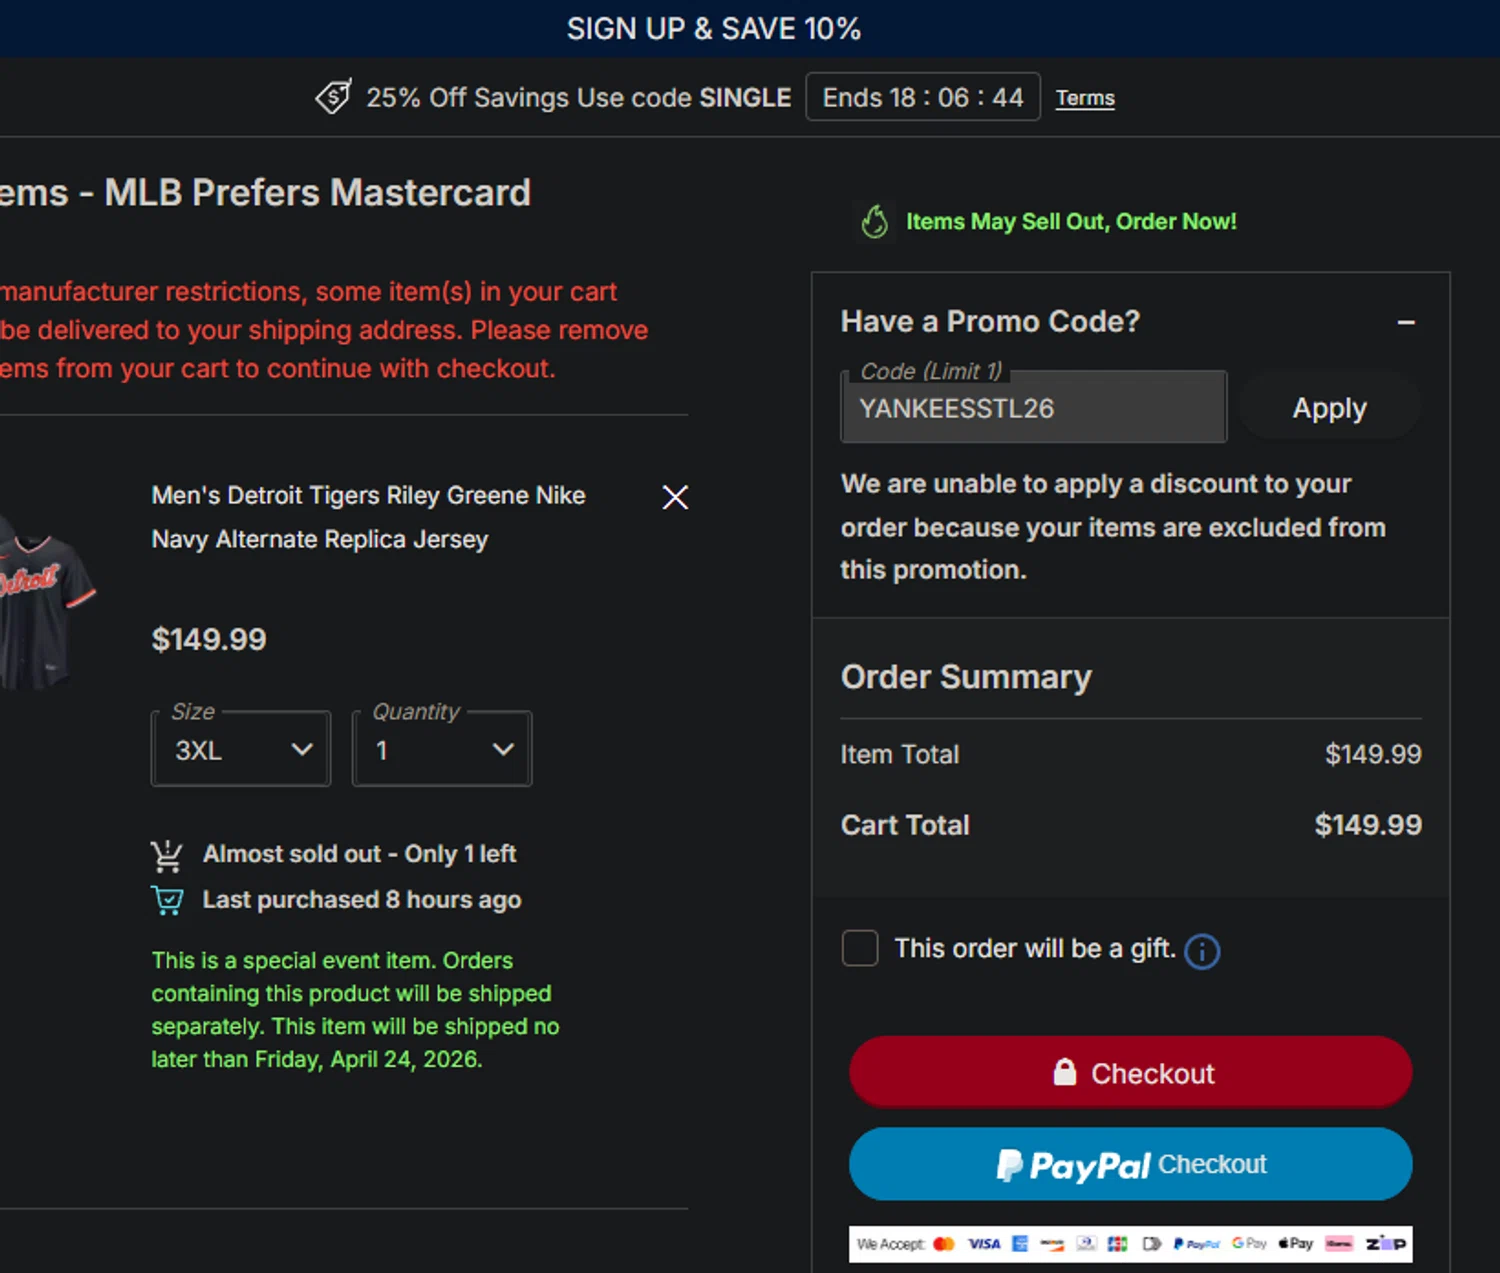Apply the promo code
Image resolution: width=1500 pixels, height=1273 pixels.
[x=1329, y=407]
